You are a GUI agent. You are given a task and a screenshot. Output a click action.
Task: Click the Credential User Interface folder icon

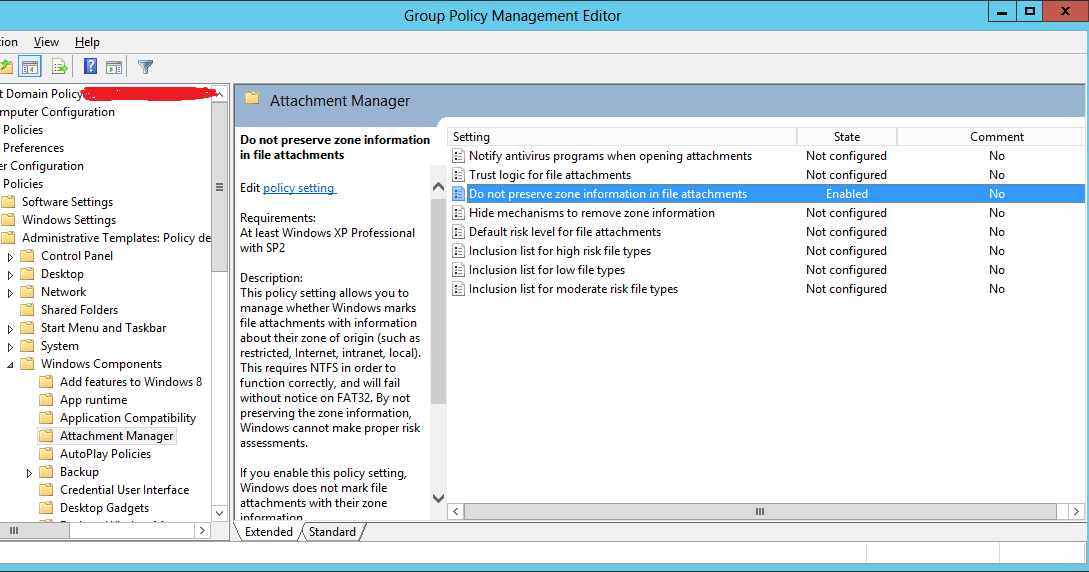click(47, 489)
